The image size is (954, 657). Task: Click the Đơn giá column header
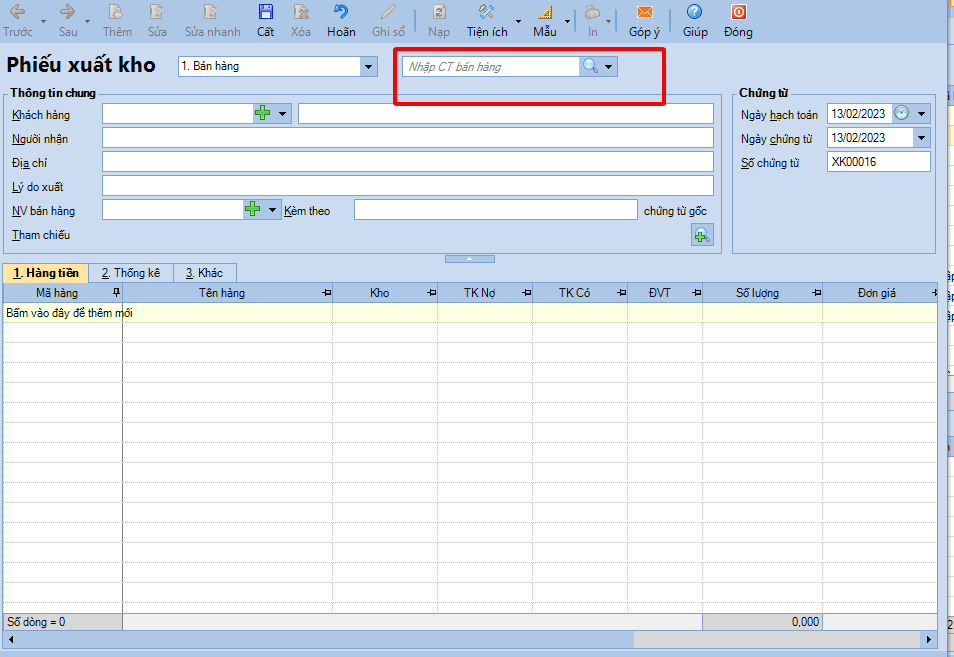pyautogui.click(x=877, y=293)
